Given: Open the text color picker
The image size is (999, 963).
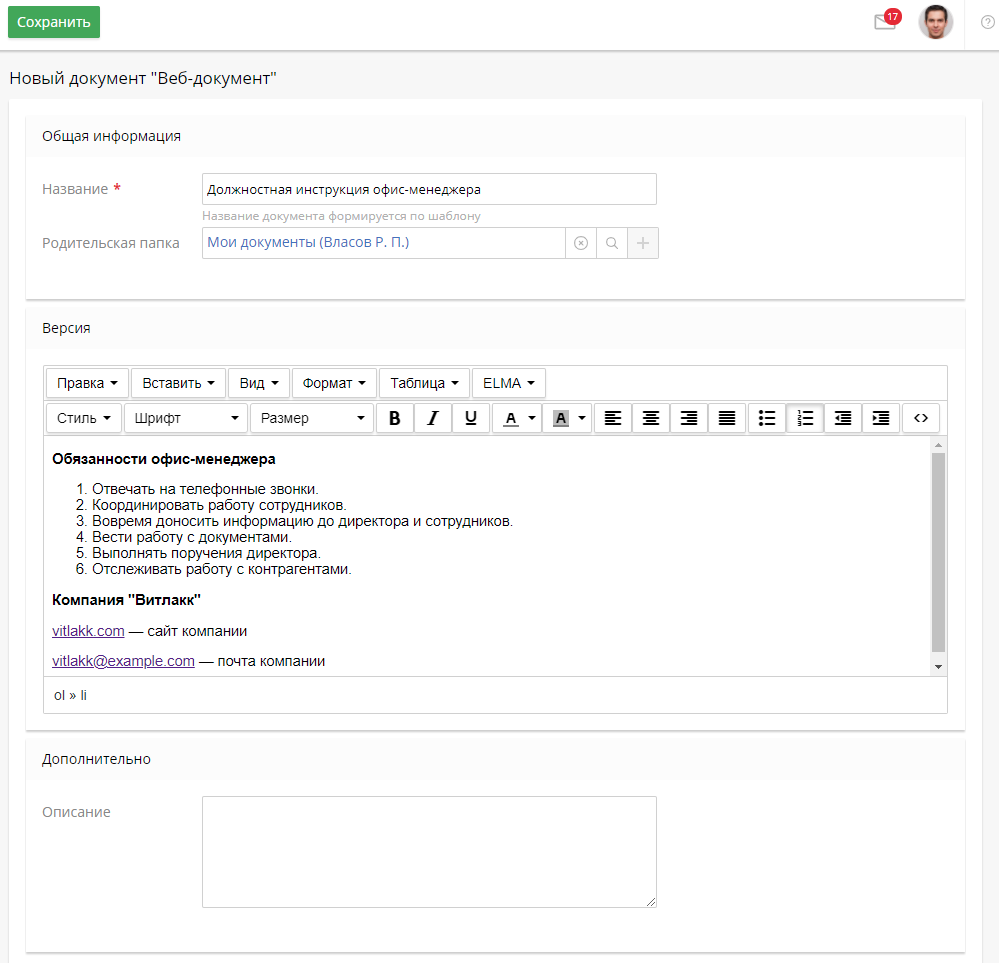Looking at the screenshot, I should pos(516,418).
